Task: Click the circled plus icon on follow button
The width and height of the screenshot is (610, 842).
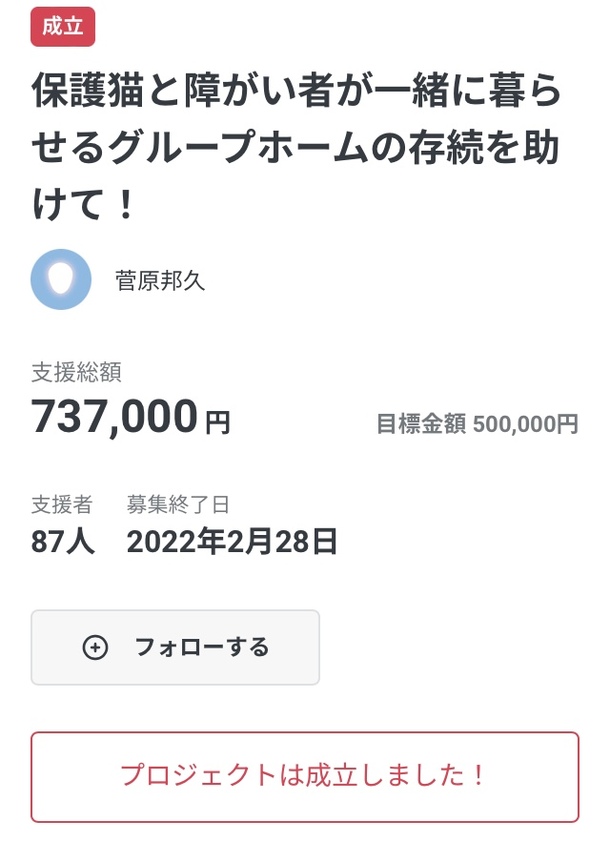Action: coord(95,648)
